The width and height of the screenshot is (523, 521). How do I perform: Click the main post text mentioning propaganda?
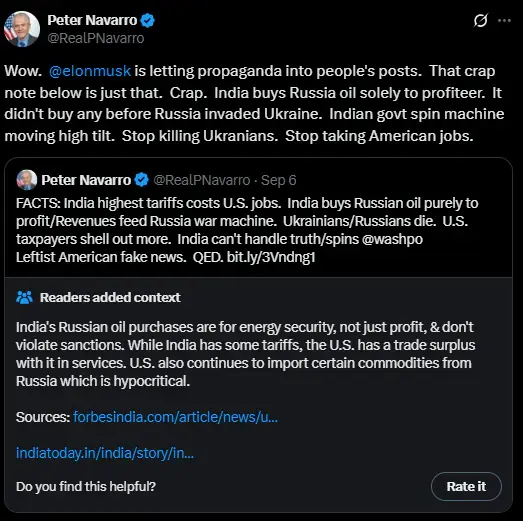[254, 103]
